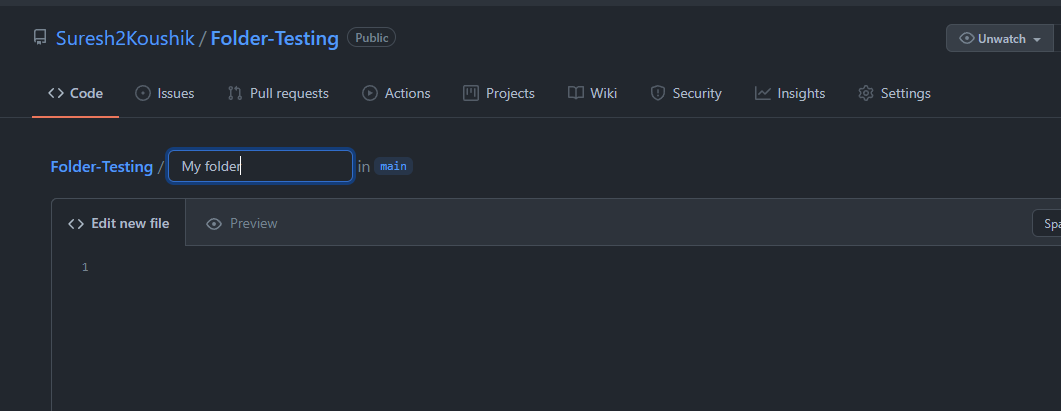Image resolution: width=1061 pixels, height=411 pixels.
Task: Open the Issues tab
Action: click(164, 93)
